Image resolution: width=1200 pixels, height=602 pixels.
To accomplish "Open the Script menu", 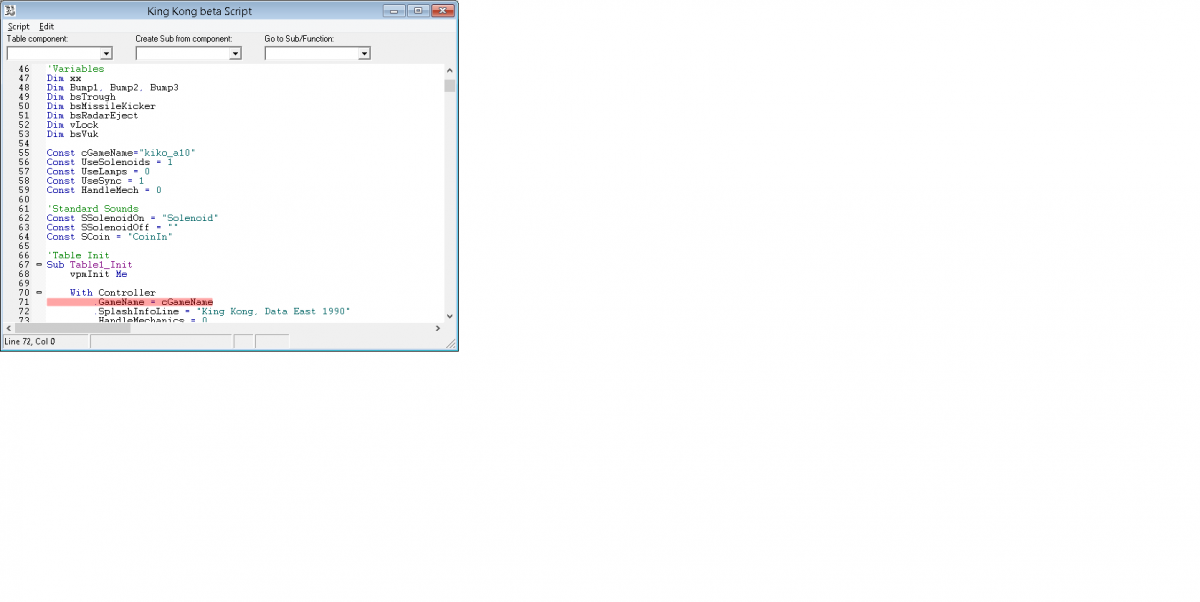I will coord(18,26).
